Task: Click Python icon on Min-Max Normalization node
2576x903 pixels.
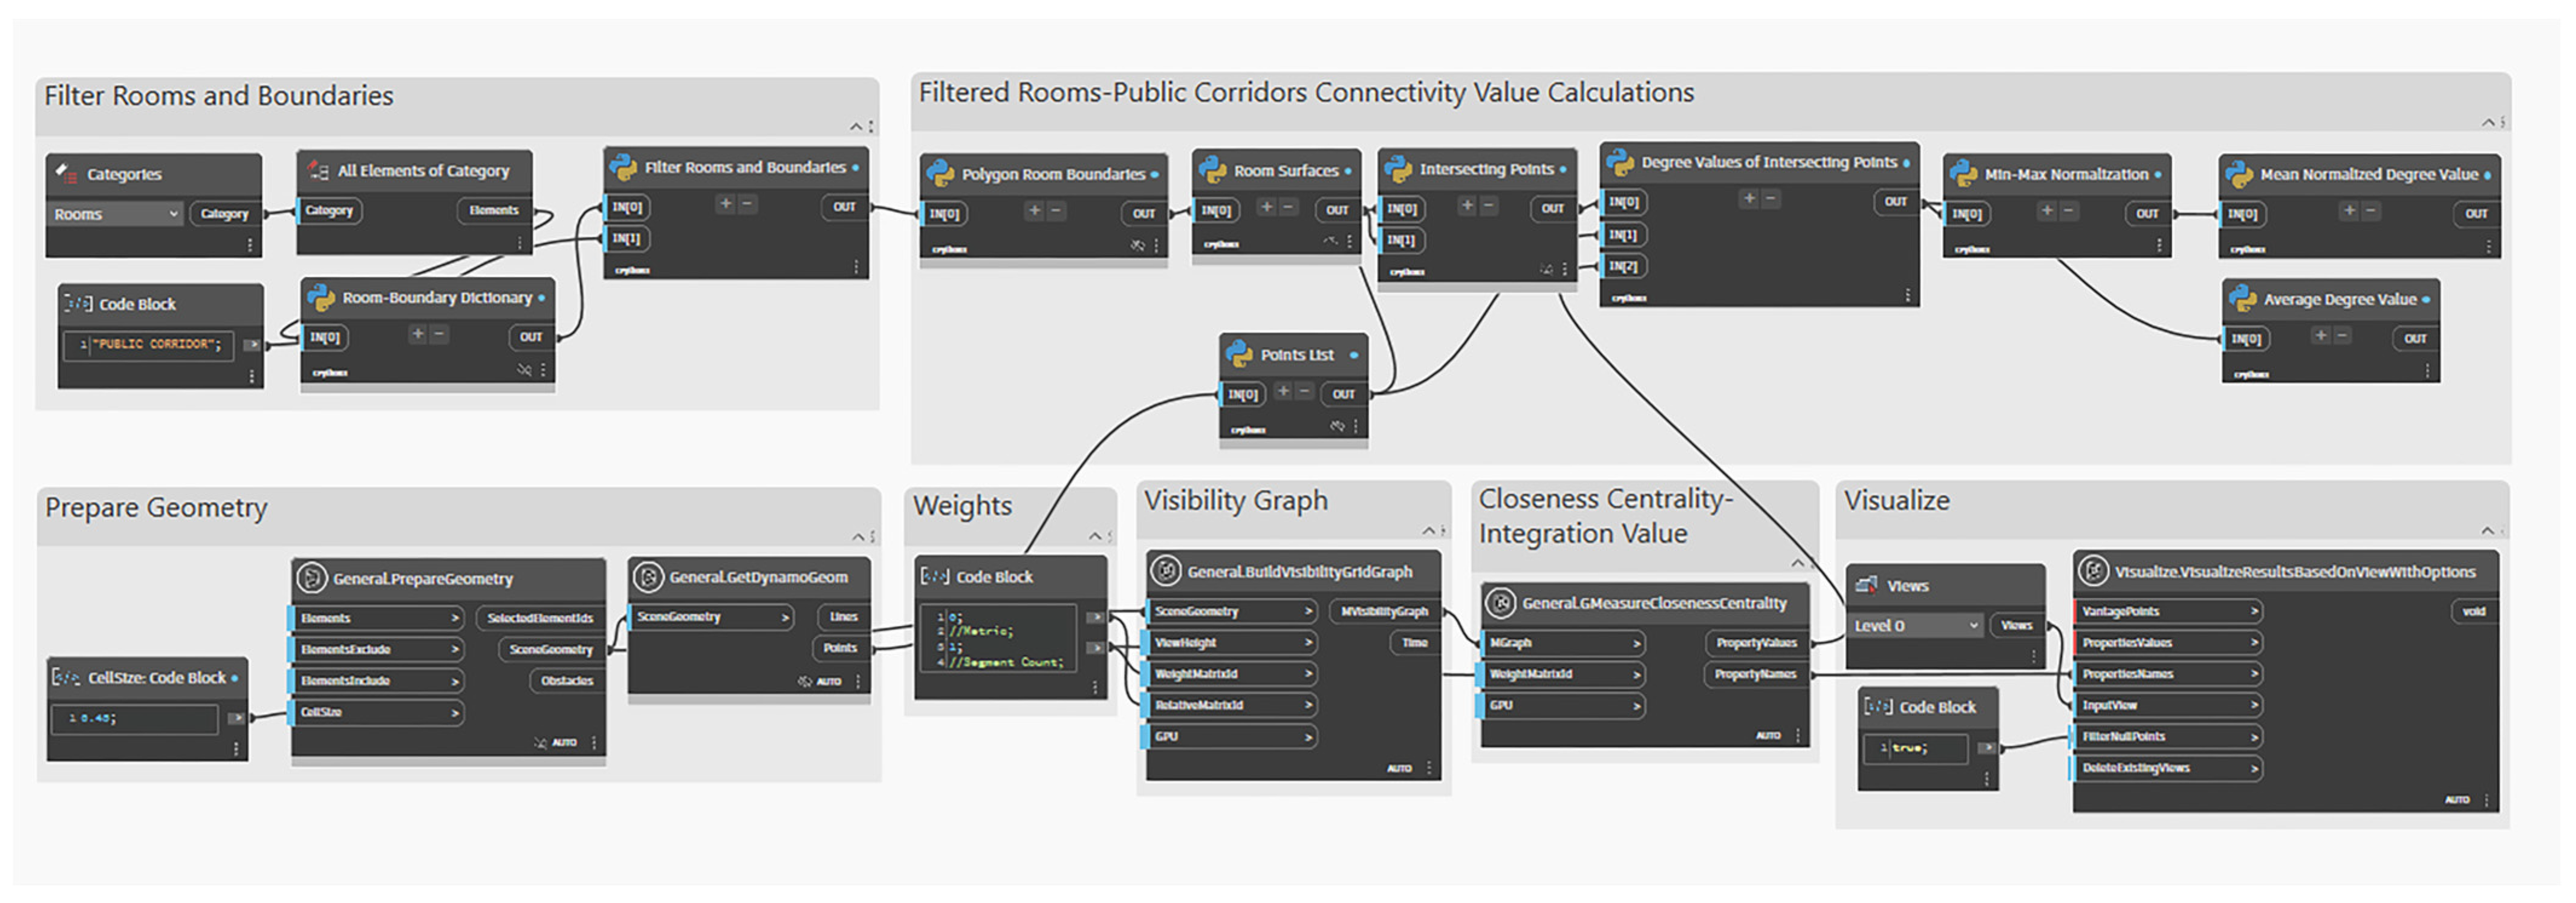Action: click(1963, 174)
